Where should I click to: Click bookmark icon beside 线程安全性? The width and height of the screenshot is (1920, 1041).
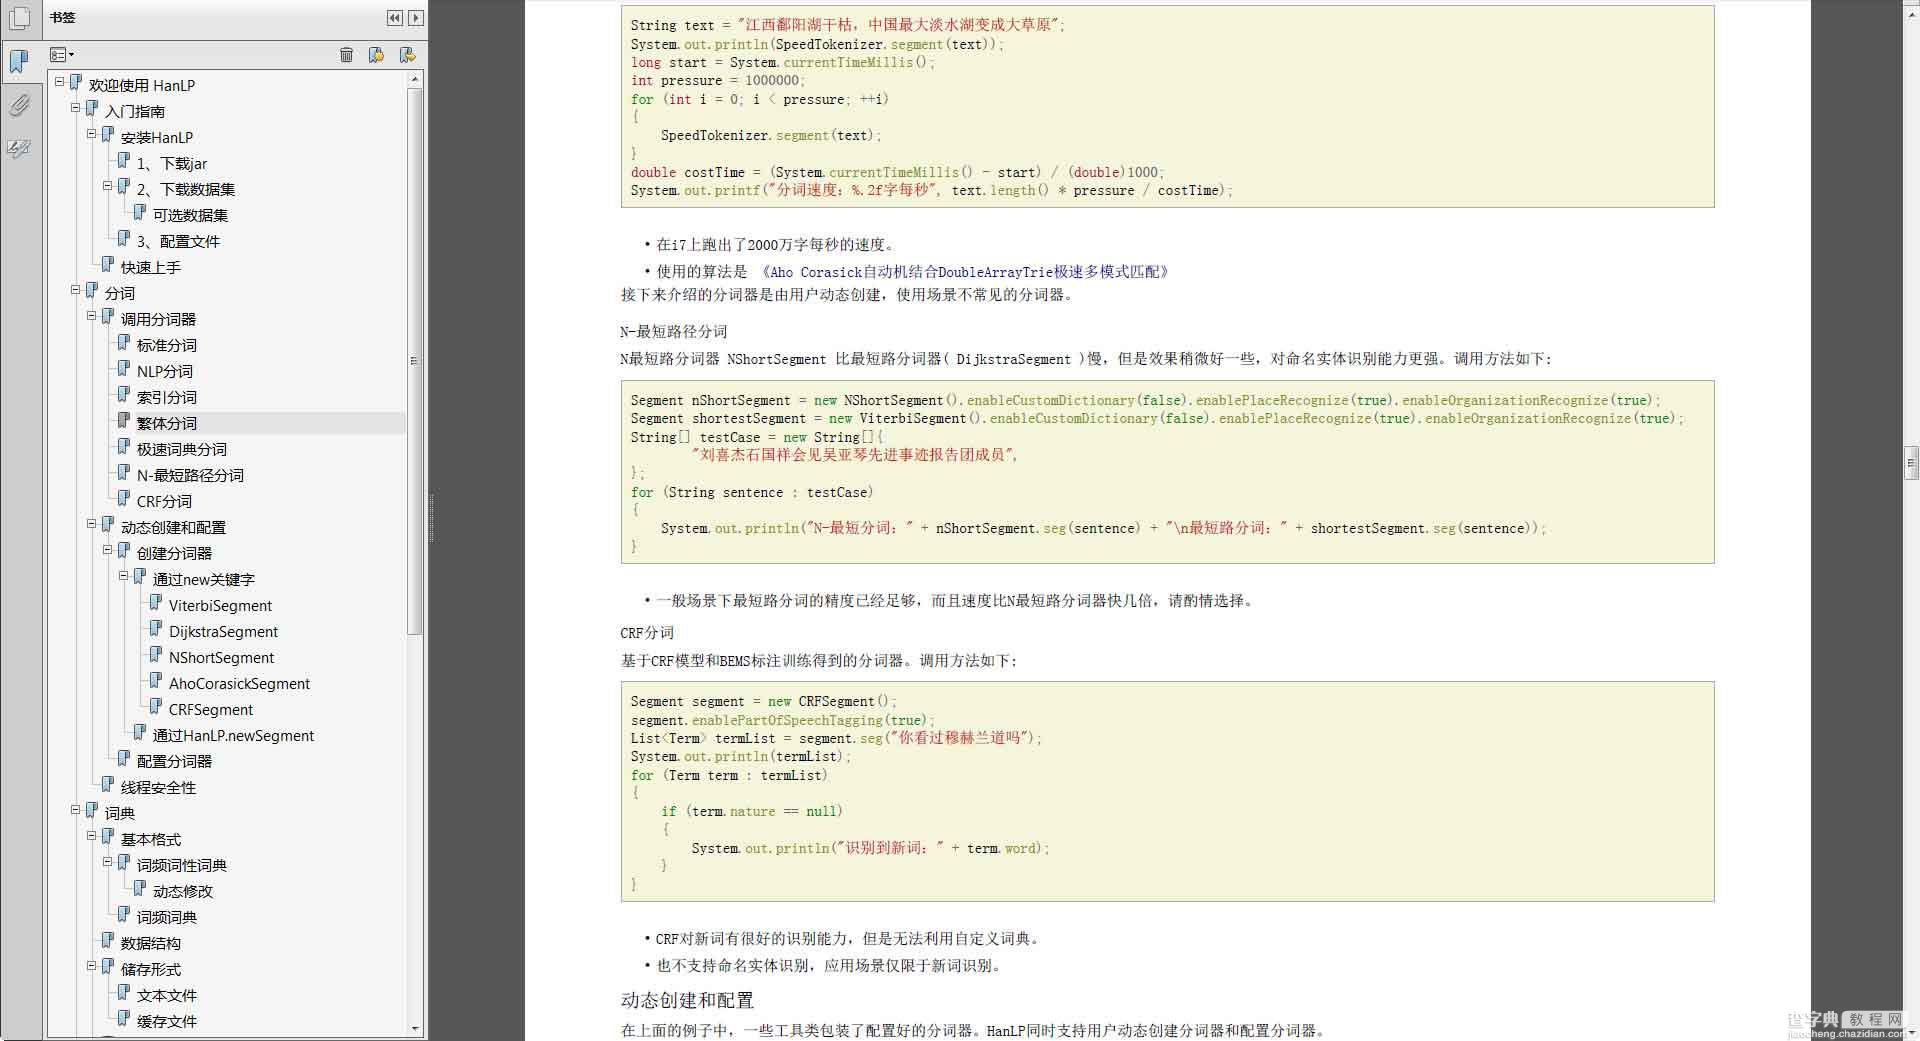pyautogui.click(x=108, y=785)
